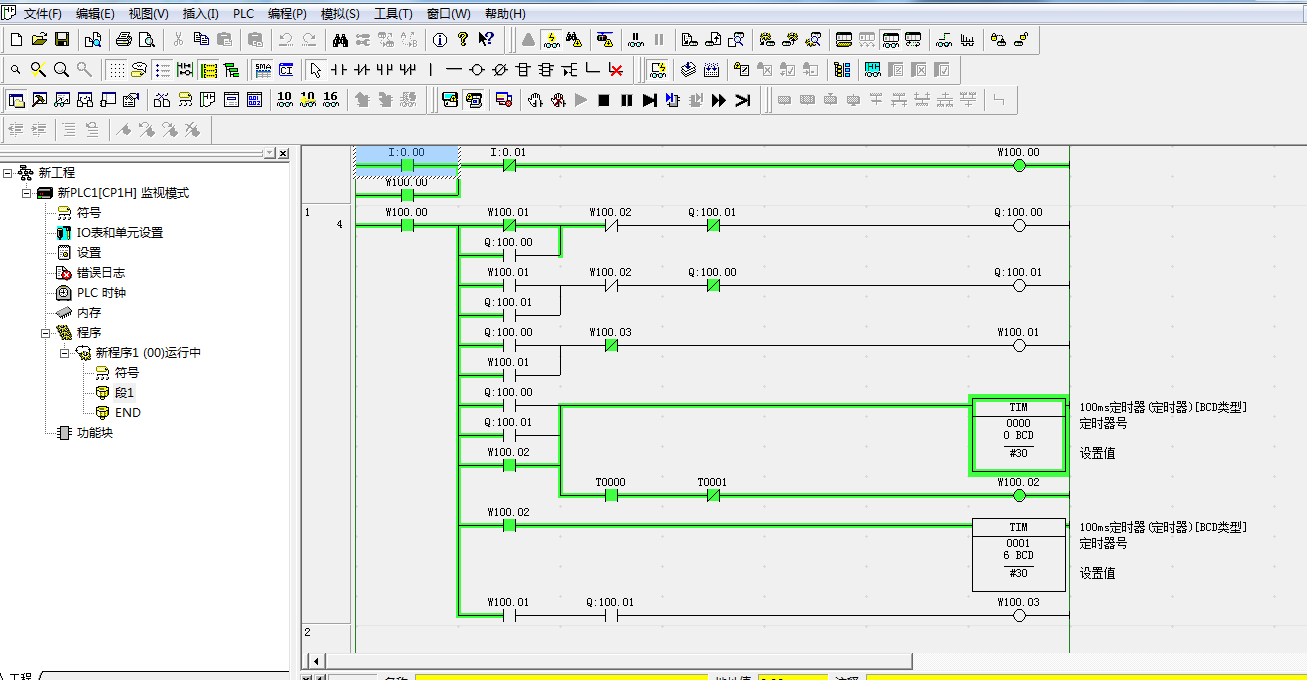This screenshot has height=680, width=1307.
Task: Click the Print icon in the toolbar
Action: 123,40
